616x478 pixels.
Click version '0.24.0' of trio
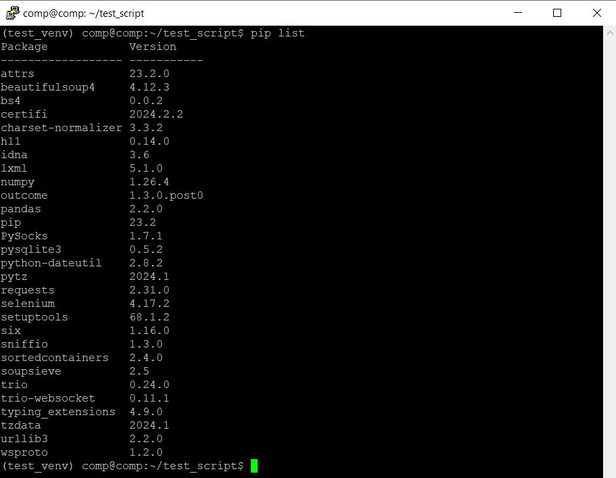149,385
